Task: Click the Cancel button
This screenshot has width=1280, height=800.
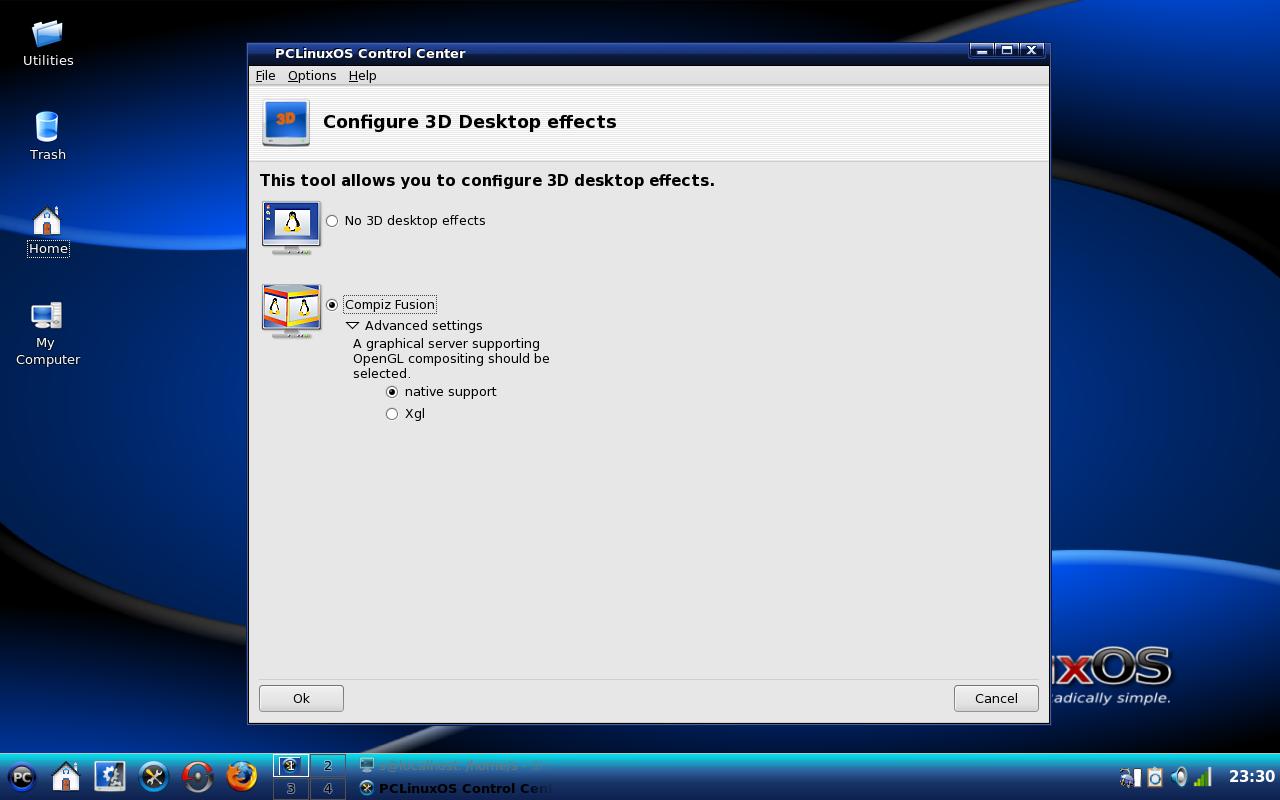Action: 996,699
